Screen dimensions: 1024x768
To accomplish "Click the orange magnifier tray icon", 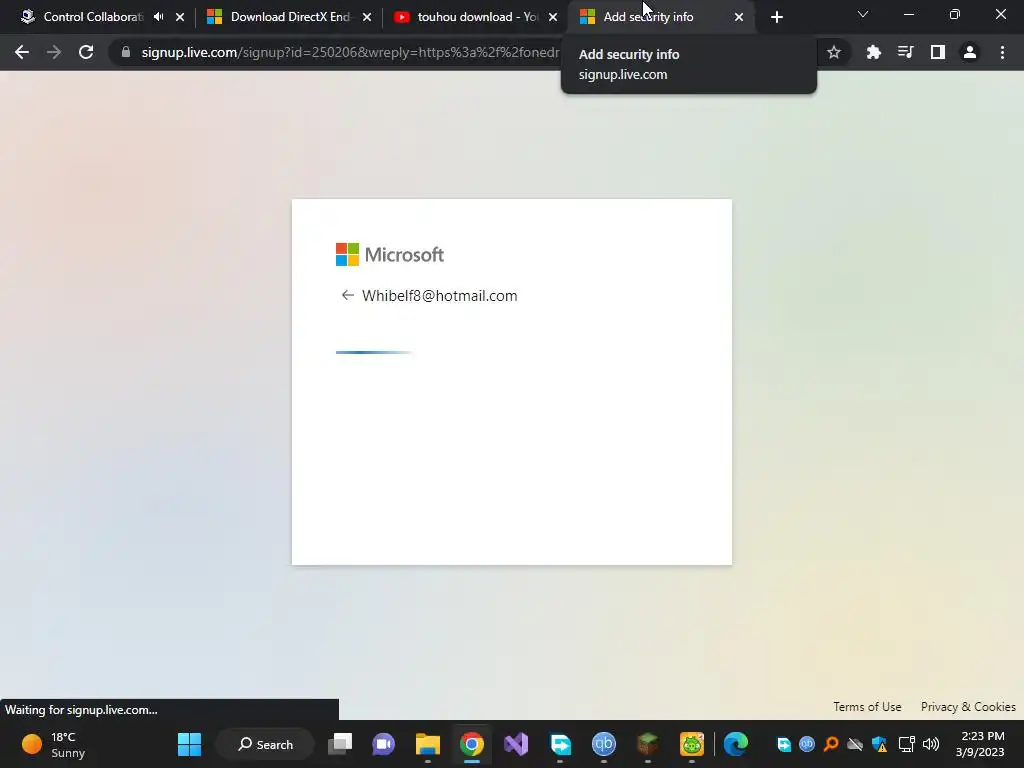I will [x=831, y=744].
